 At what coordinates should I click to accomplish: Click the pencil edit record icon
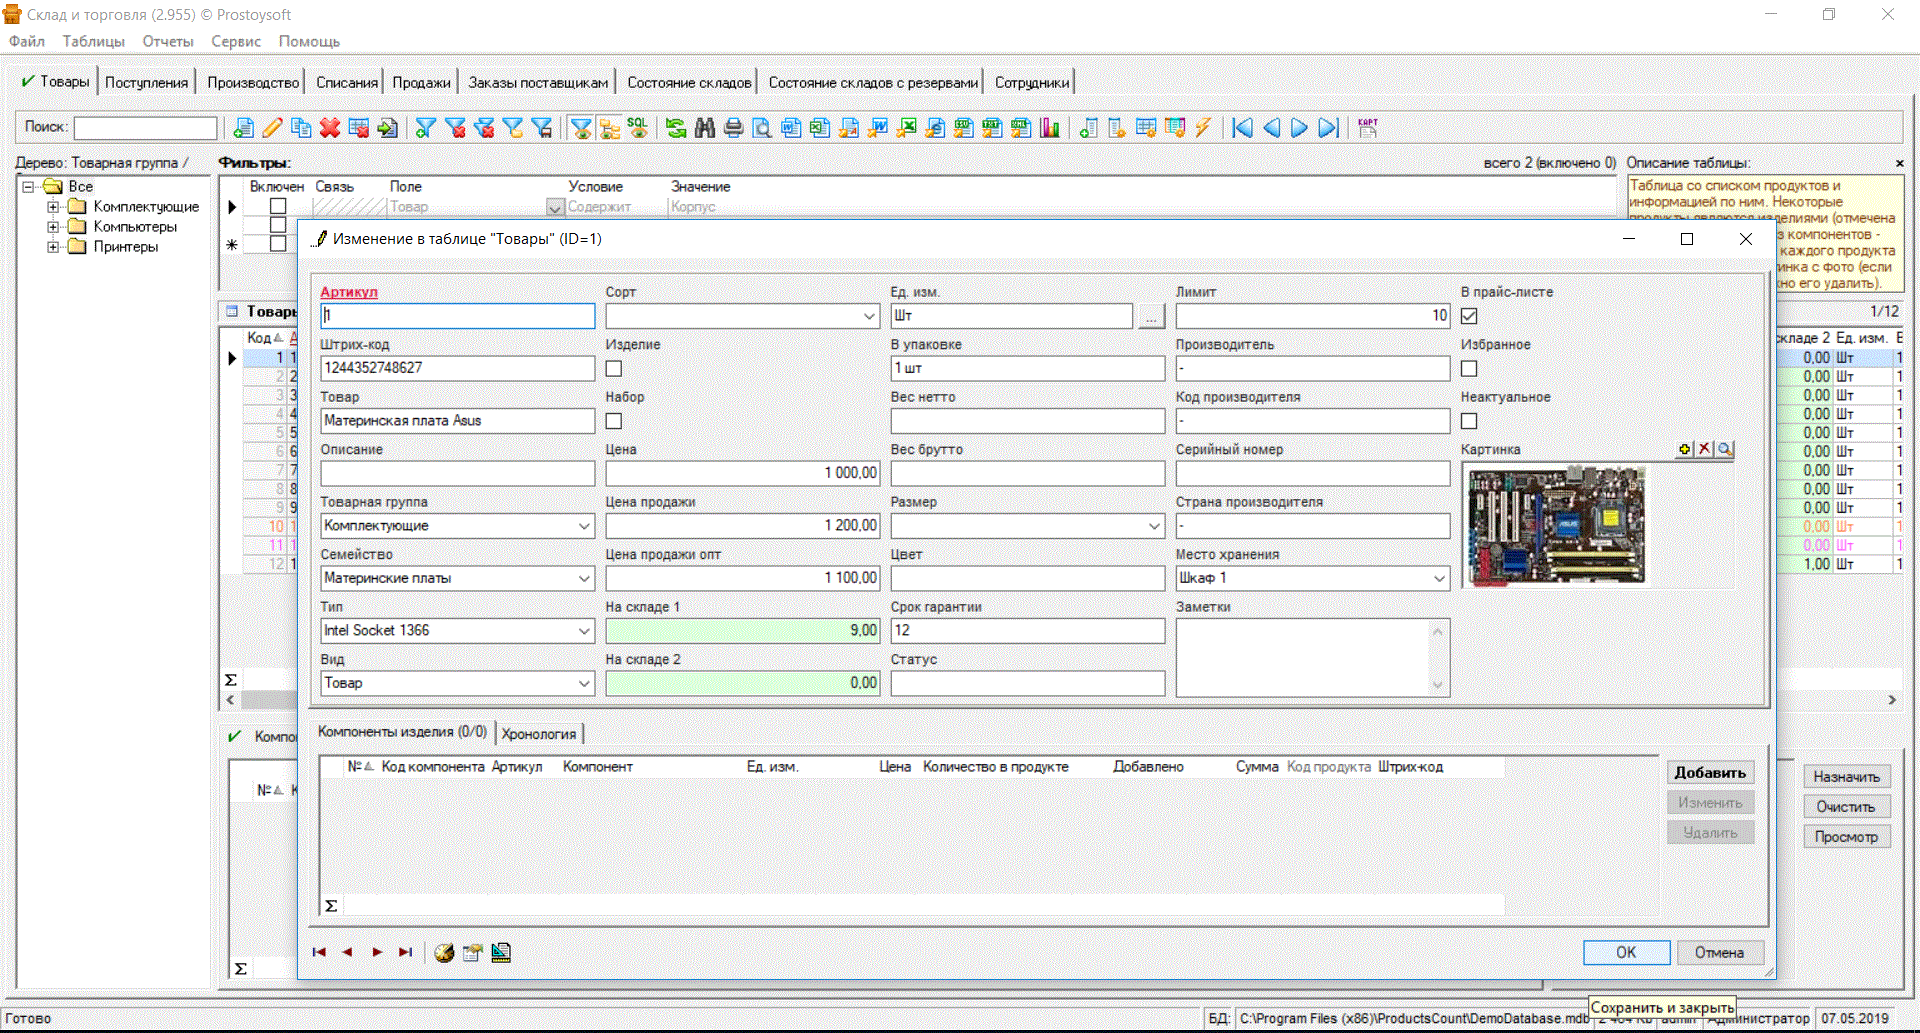pos(272,128)
